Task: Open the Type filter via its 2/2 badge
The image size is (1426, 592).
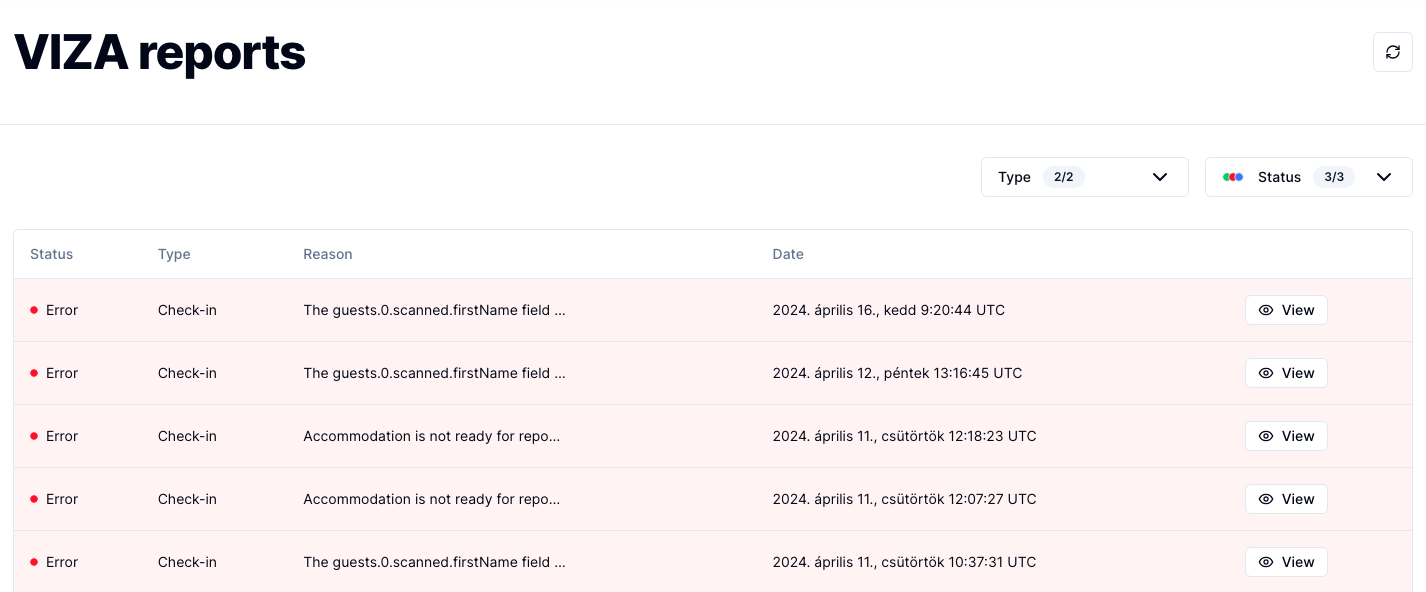Action: click(1063, 177)
